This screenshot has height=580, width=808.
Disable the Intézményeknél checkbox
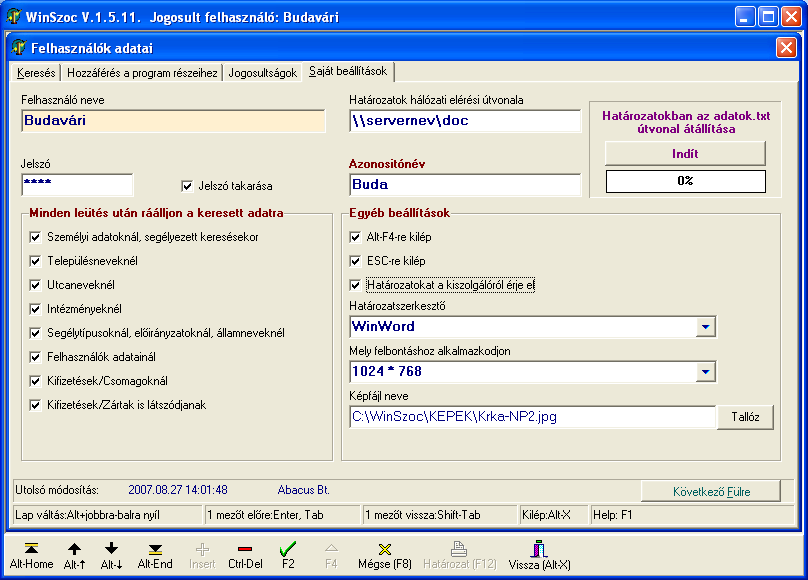pyautogui.click(x=36, y=309)
